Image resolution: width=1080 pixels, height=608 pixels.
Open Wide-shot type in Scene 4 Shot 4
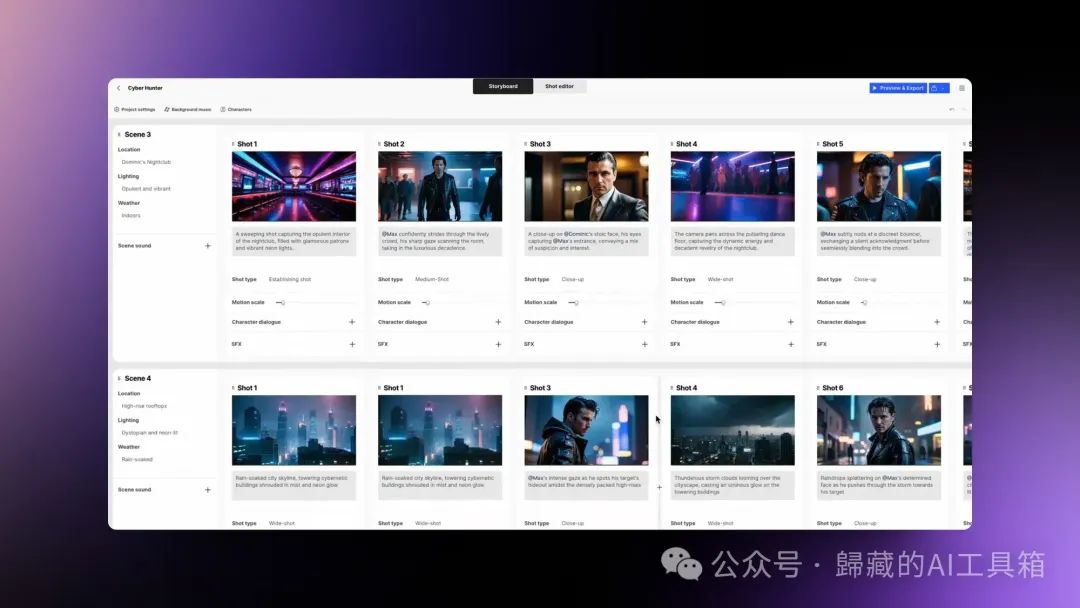pos(720,523)
